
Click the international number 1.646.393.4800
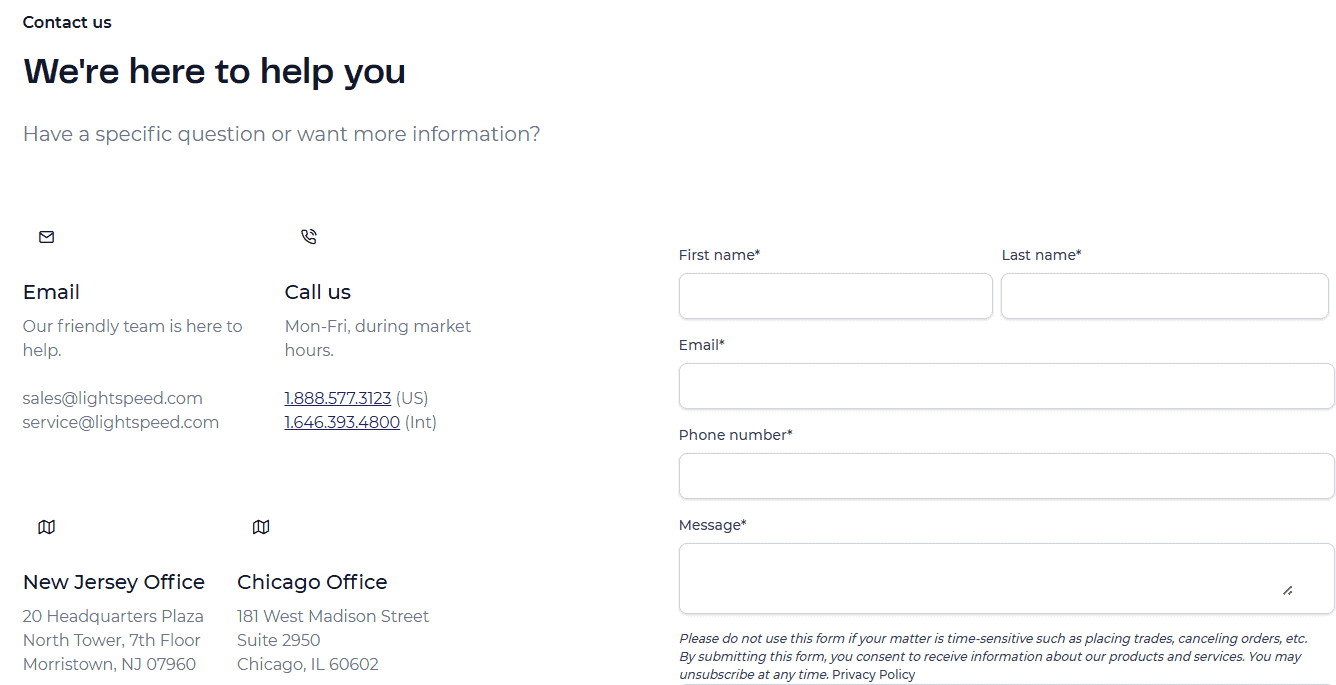(342, 422)
